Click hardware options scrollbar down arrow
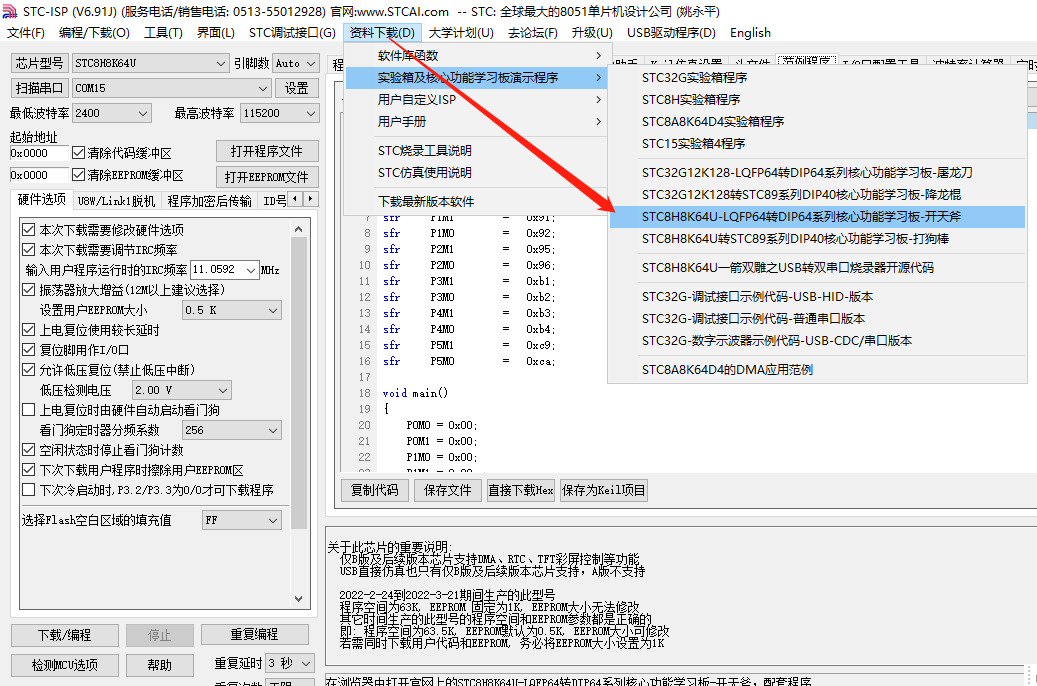 pyautogui.click(x=298, y=598)
